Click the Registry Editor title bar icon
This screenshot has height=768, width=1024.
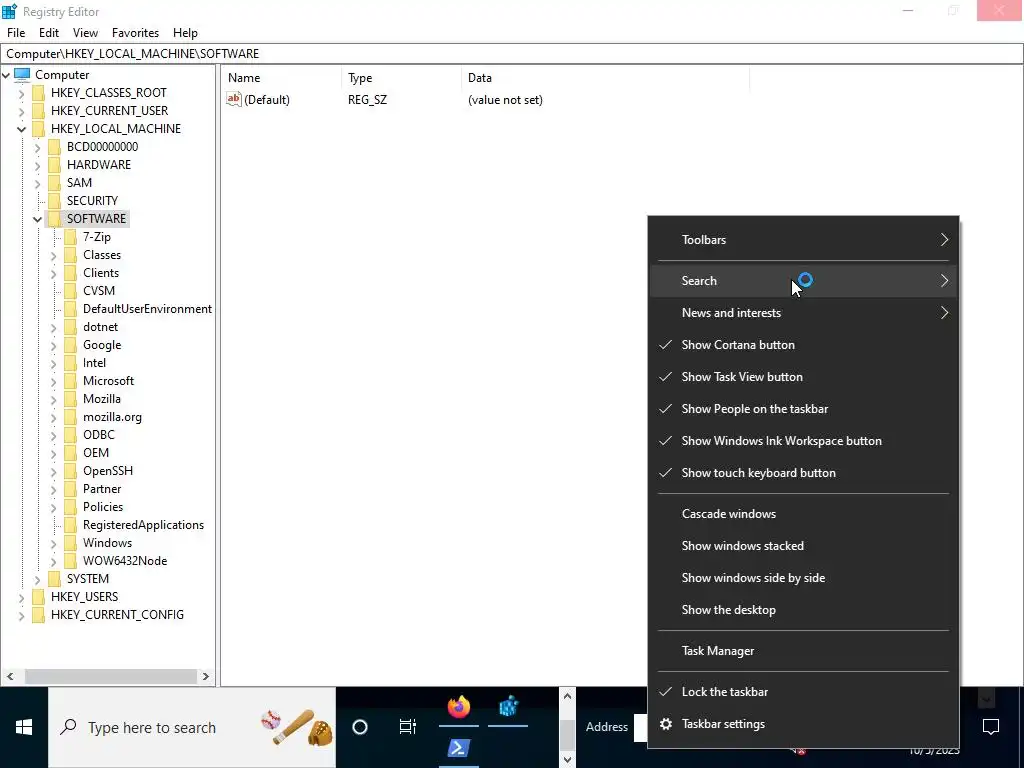(9, 11)
